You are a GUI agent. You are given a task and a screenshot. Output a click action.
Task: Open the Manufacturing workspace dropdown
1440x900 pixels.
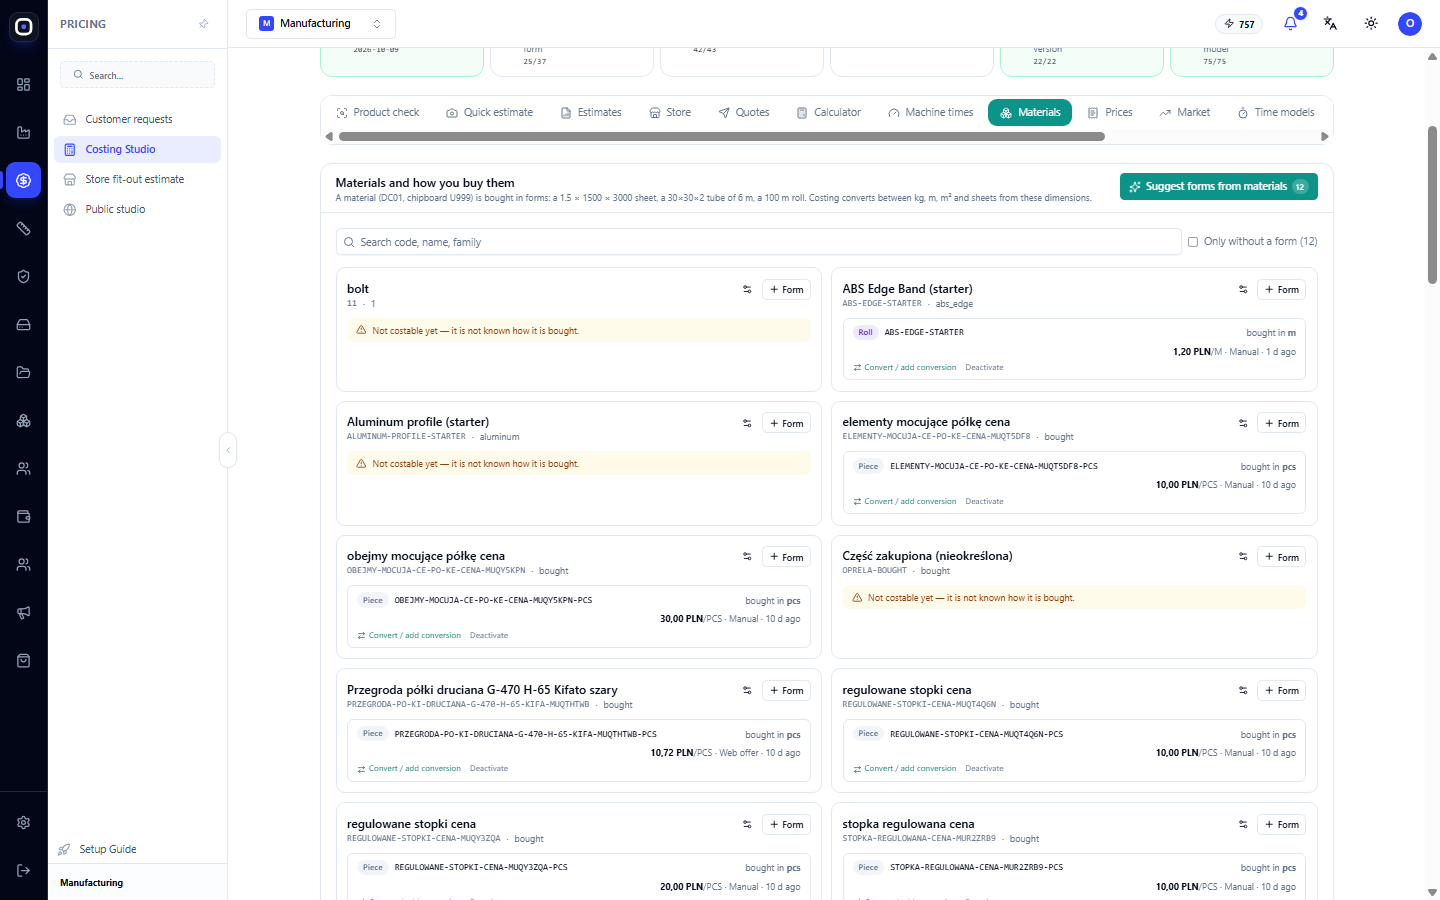tap(321, 24)
